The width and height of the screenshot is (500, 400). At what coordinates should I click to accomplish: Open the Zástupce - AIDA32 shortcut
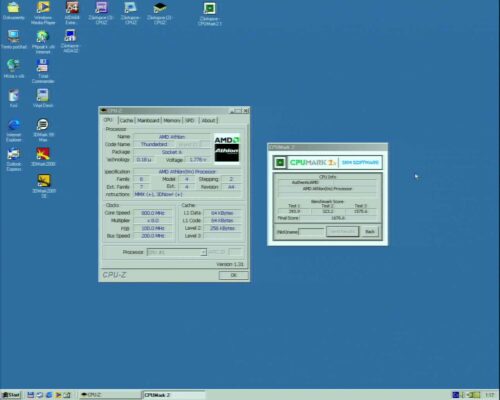click(70, 41)
